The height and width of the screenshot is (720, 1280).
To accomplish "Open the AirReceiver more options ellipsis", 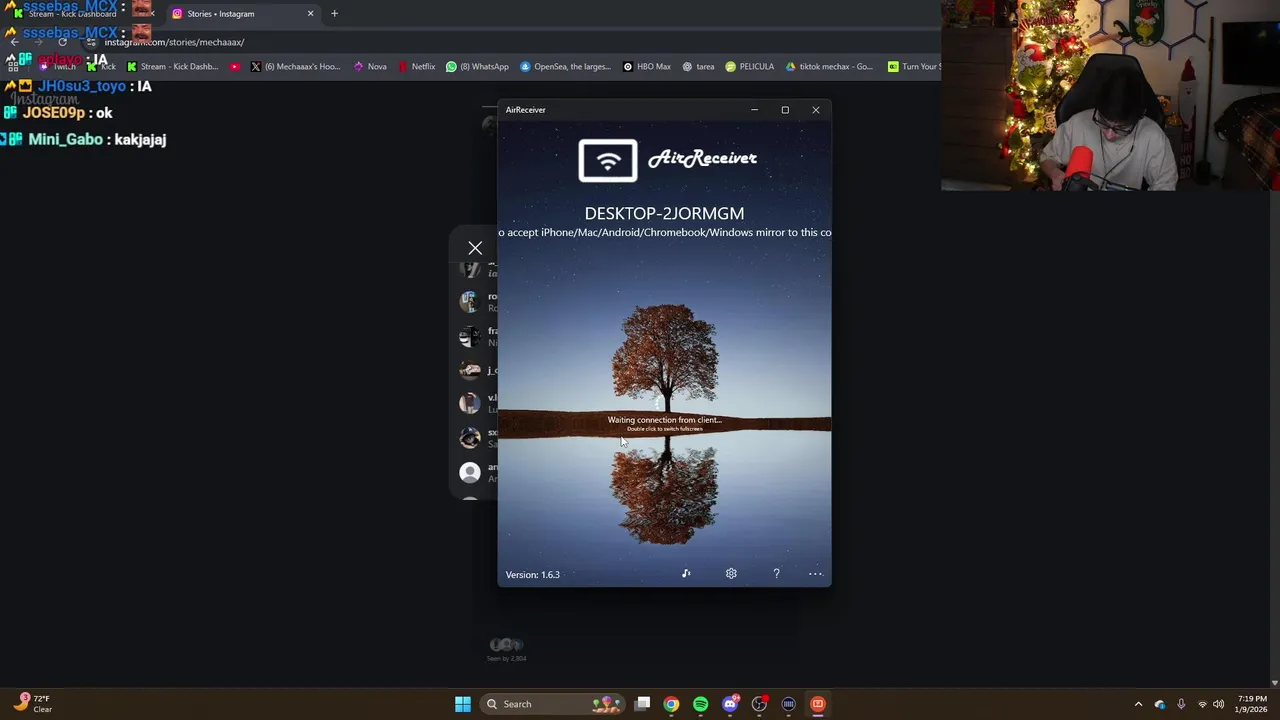I will [815, 574].
